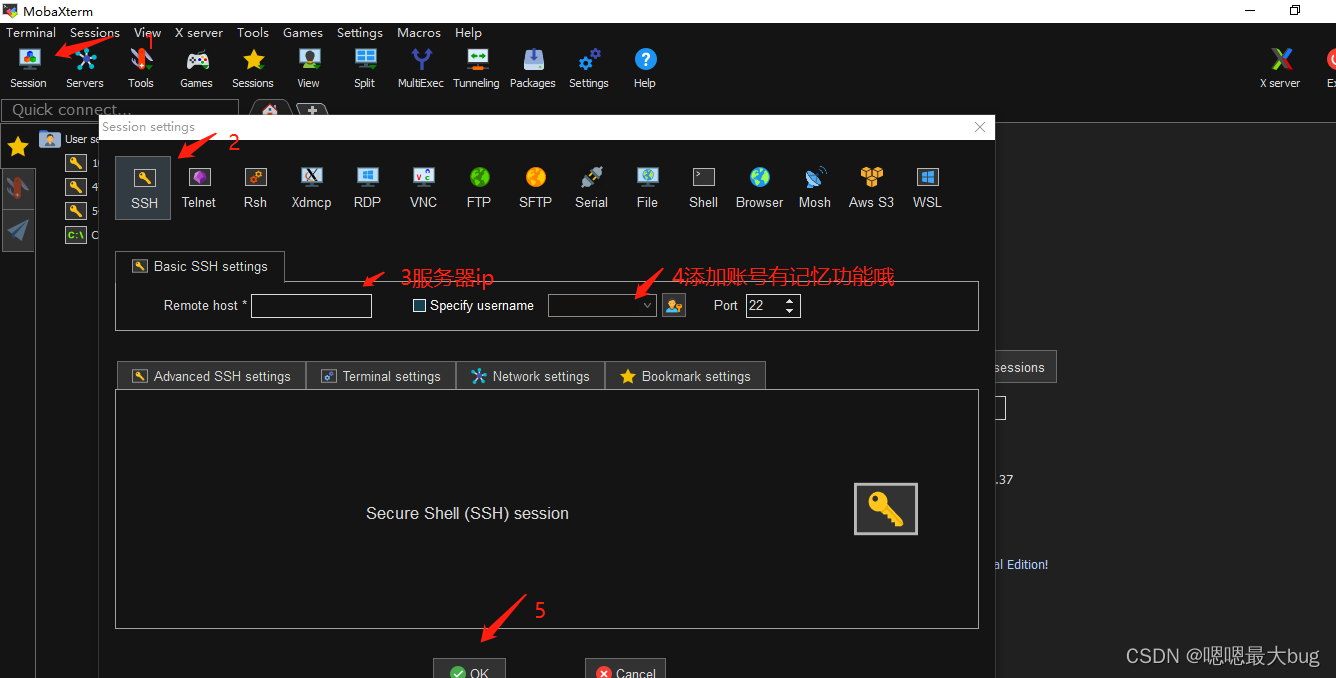Image resolution: width=1336 pixels, height=678 pixels.
Task: Select the User sessions tree folder
Action: [68, 139]
